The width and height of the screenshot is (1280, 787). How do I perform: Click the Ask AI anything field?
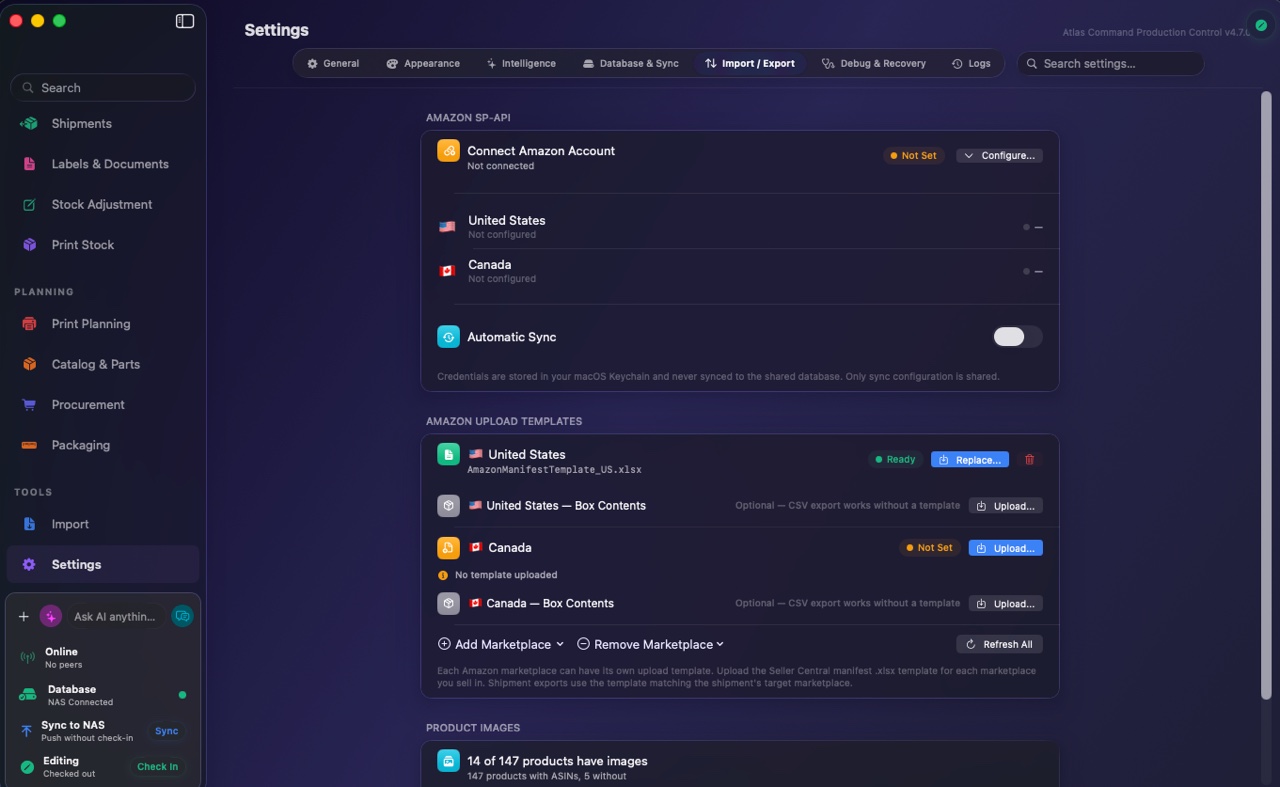click(x=115, y=617)
